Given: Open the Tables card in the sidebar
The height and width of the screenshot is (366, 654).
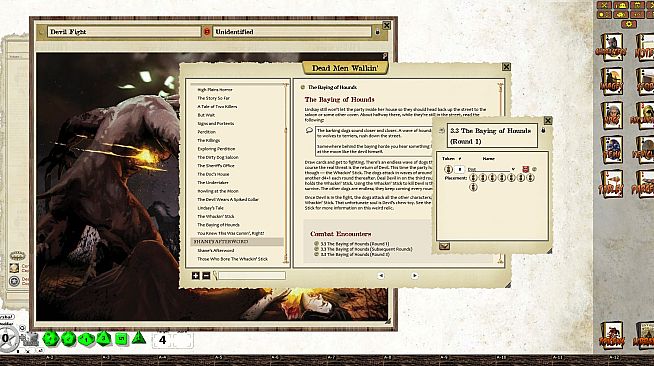Looking at the screenshot, I should [x=611, y=184].
